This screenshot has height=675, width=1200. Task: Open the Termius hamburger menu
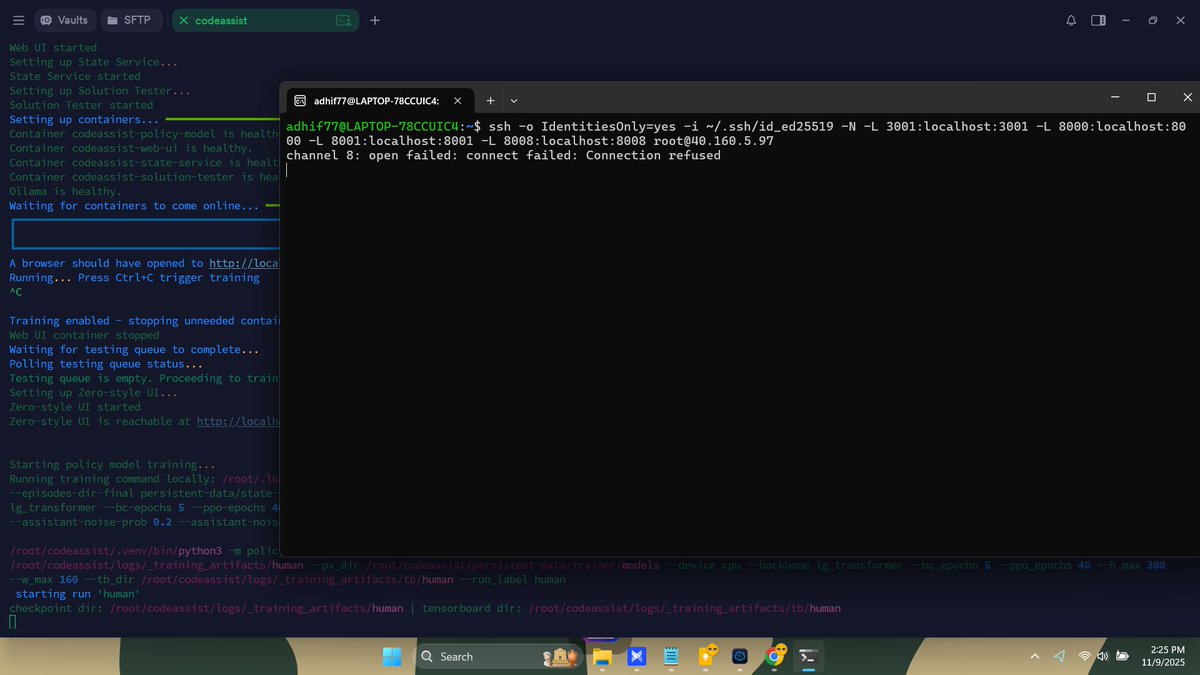[x=18, y=20]
